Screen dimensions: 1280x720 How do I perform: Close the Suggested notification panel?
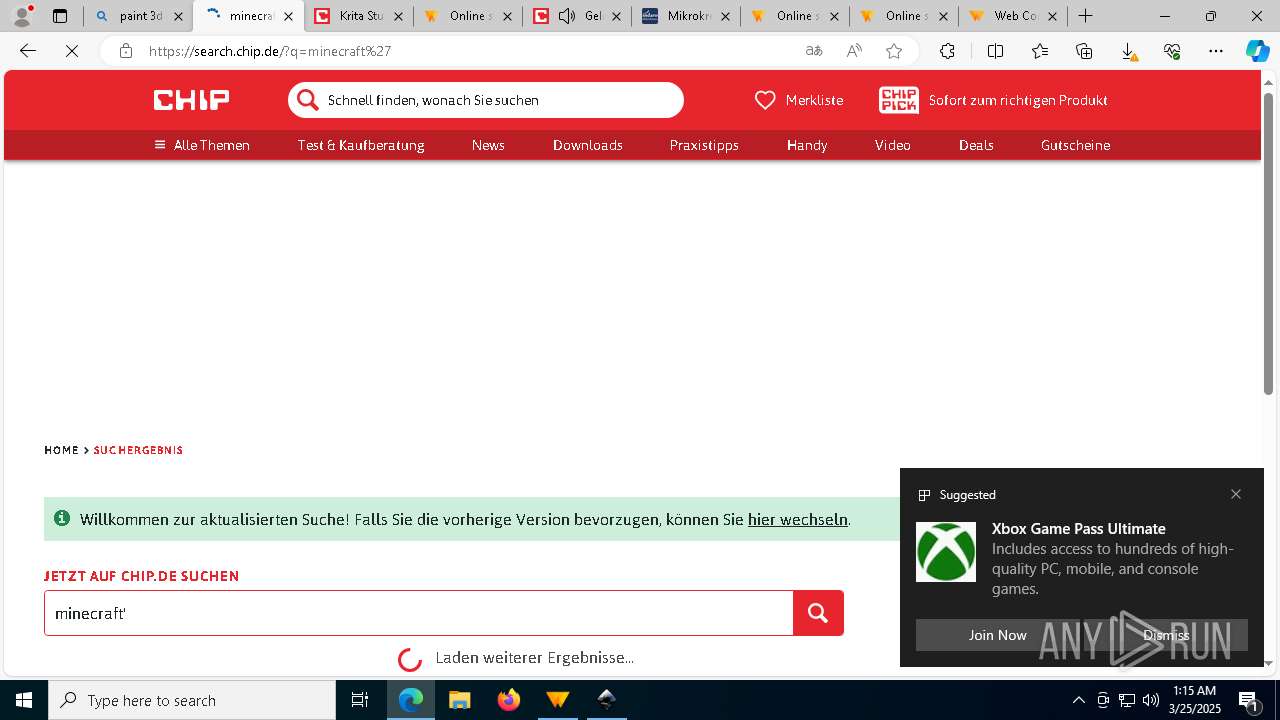(1236, 494)
